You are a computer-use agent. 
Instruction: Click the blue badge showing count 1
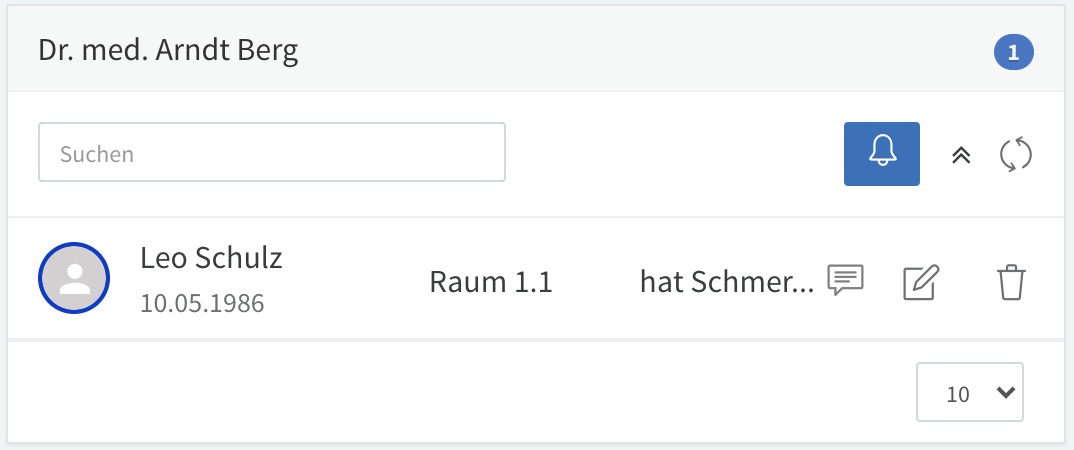pos(1014,53)
